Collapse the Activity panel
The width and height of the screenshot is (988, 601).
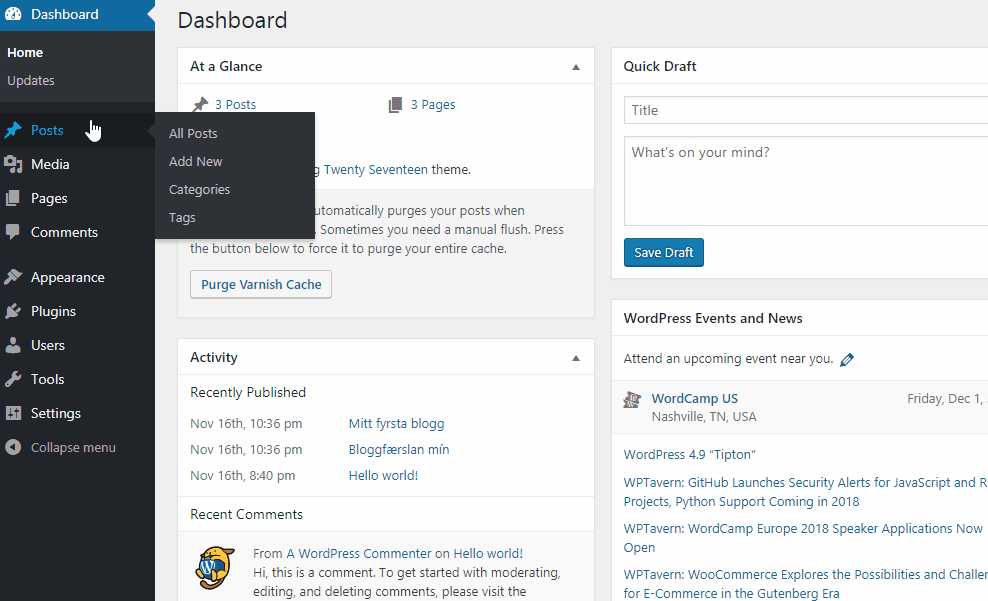[x=575, y=358]
